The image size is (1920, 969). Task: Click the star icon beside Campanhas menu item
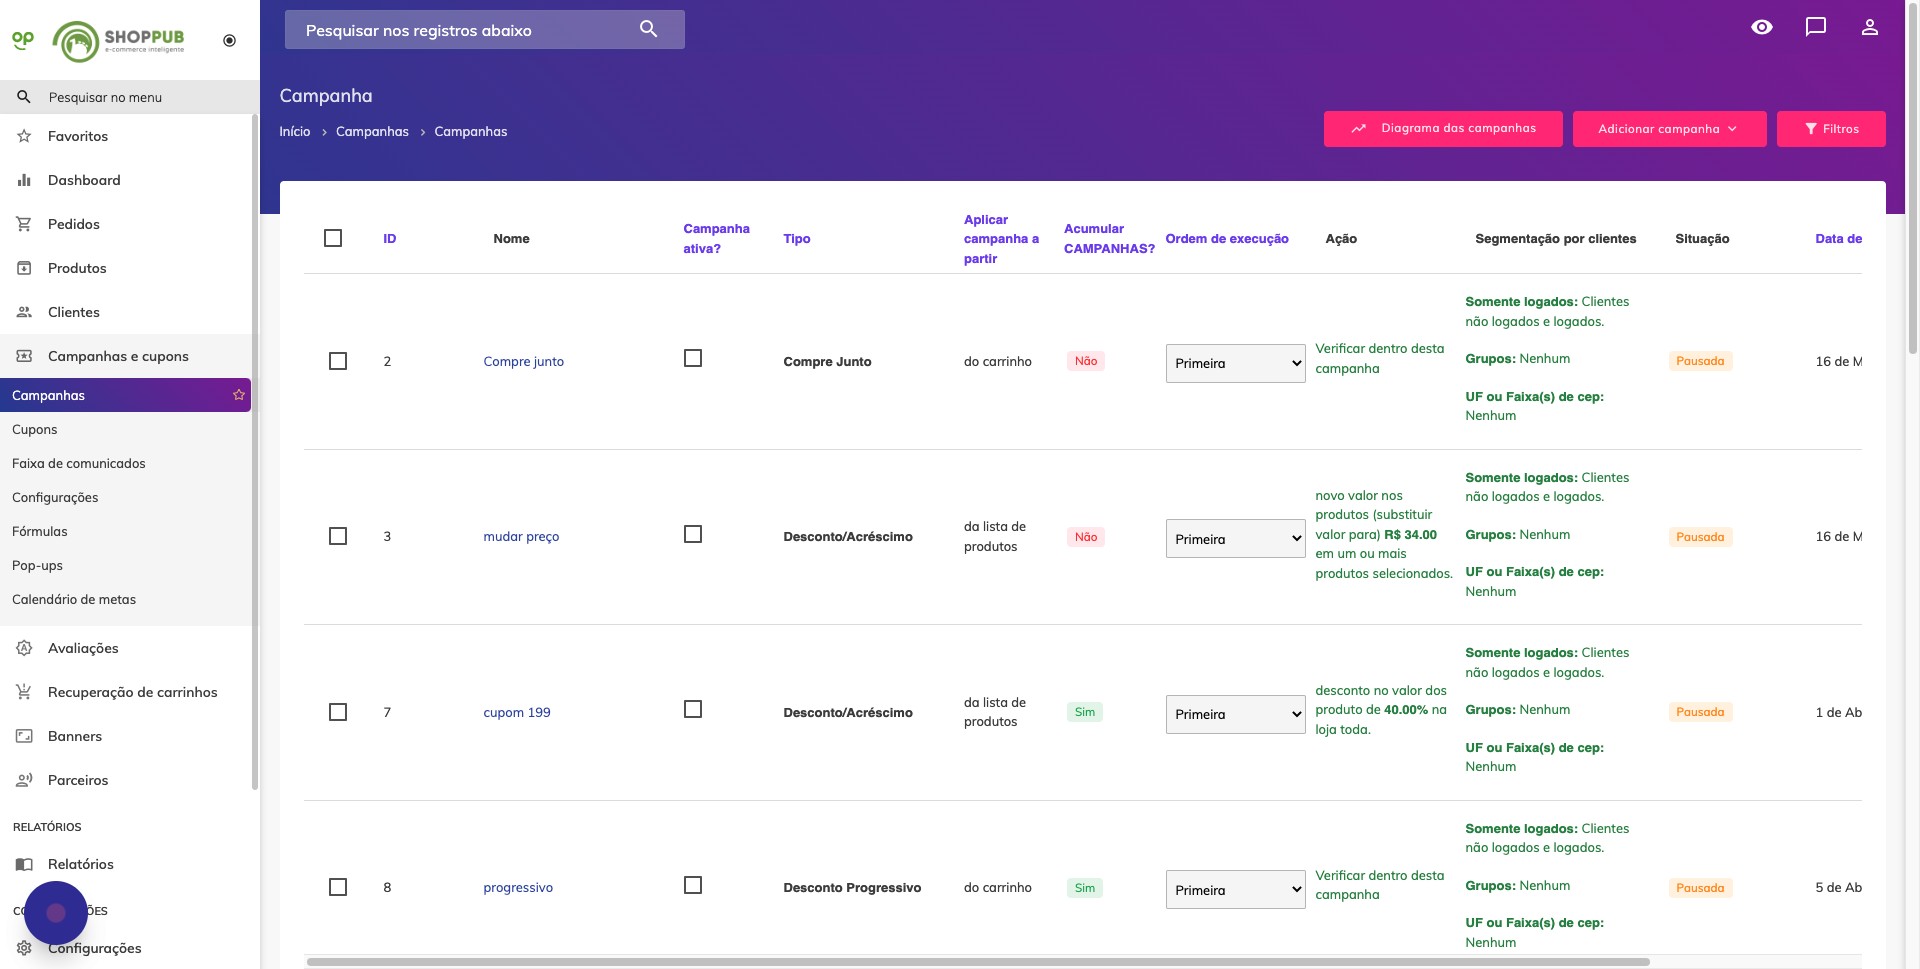pyautogui.click(x=239, y=395)
